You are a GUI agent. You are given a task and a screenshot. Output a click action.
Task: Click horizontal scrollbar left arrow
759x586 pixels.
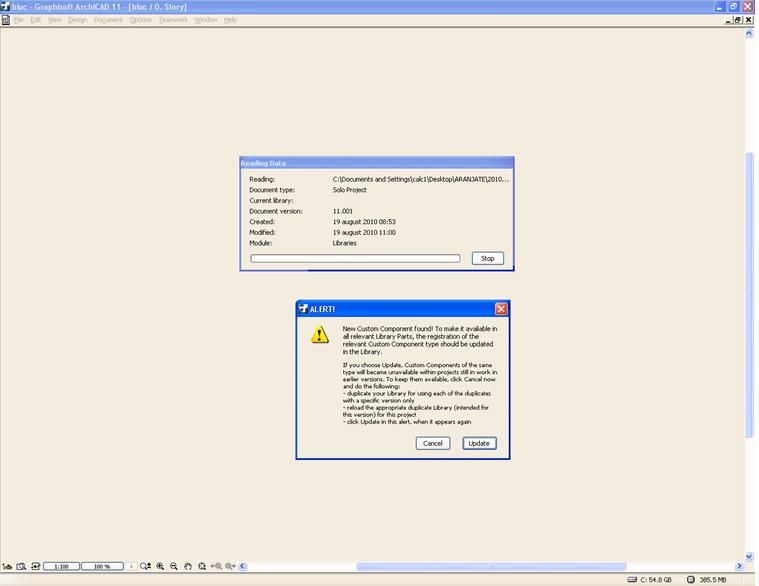tap(243, 566)
